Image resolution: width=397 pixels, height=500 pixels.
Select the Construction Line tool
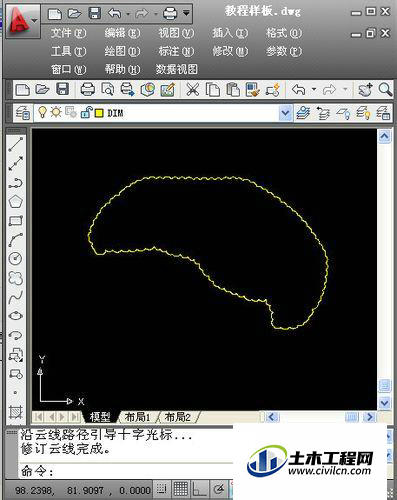pyautogui.click(x=16, y=163)
